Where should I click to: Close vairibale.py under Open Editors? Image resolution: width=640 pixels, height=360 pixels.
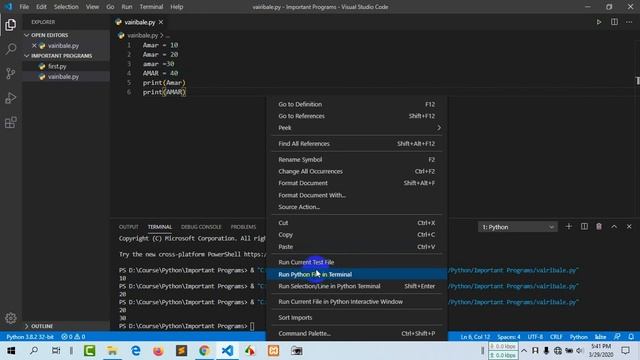pos(34,46)
